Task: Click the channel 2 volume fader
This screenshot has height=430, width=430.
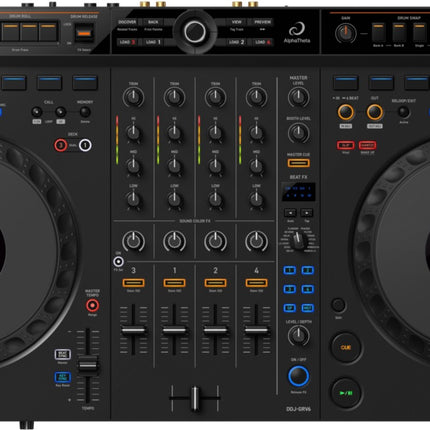Action: tap(215, 330)
